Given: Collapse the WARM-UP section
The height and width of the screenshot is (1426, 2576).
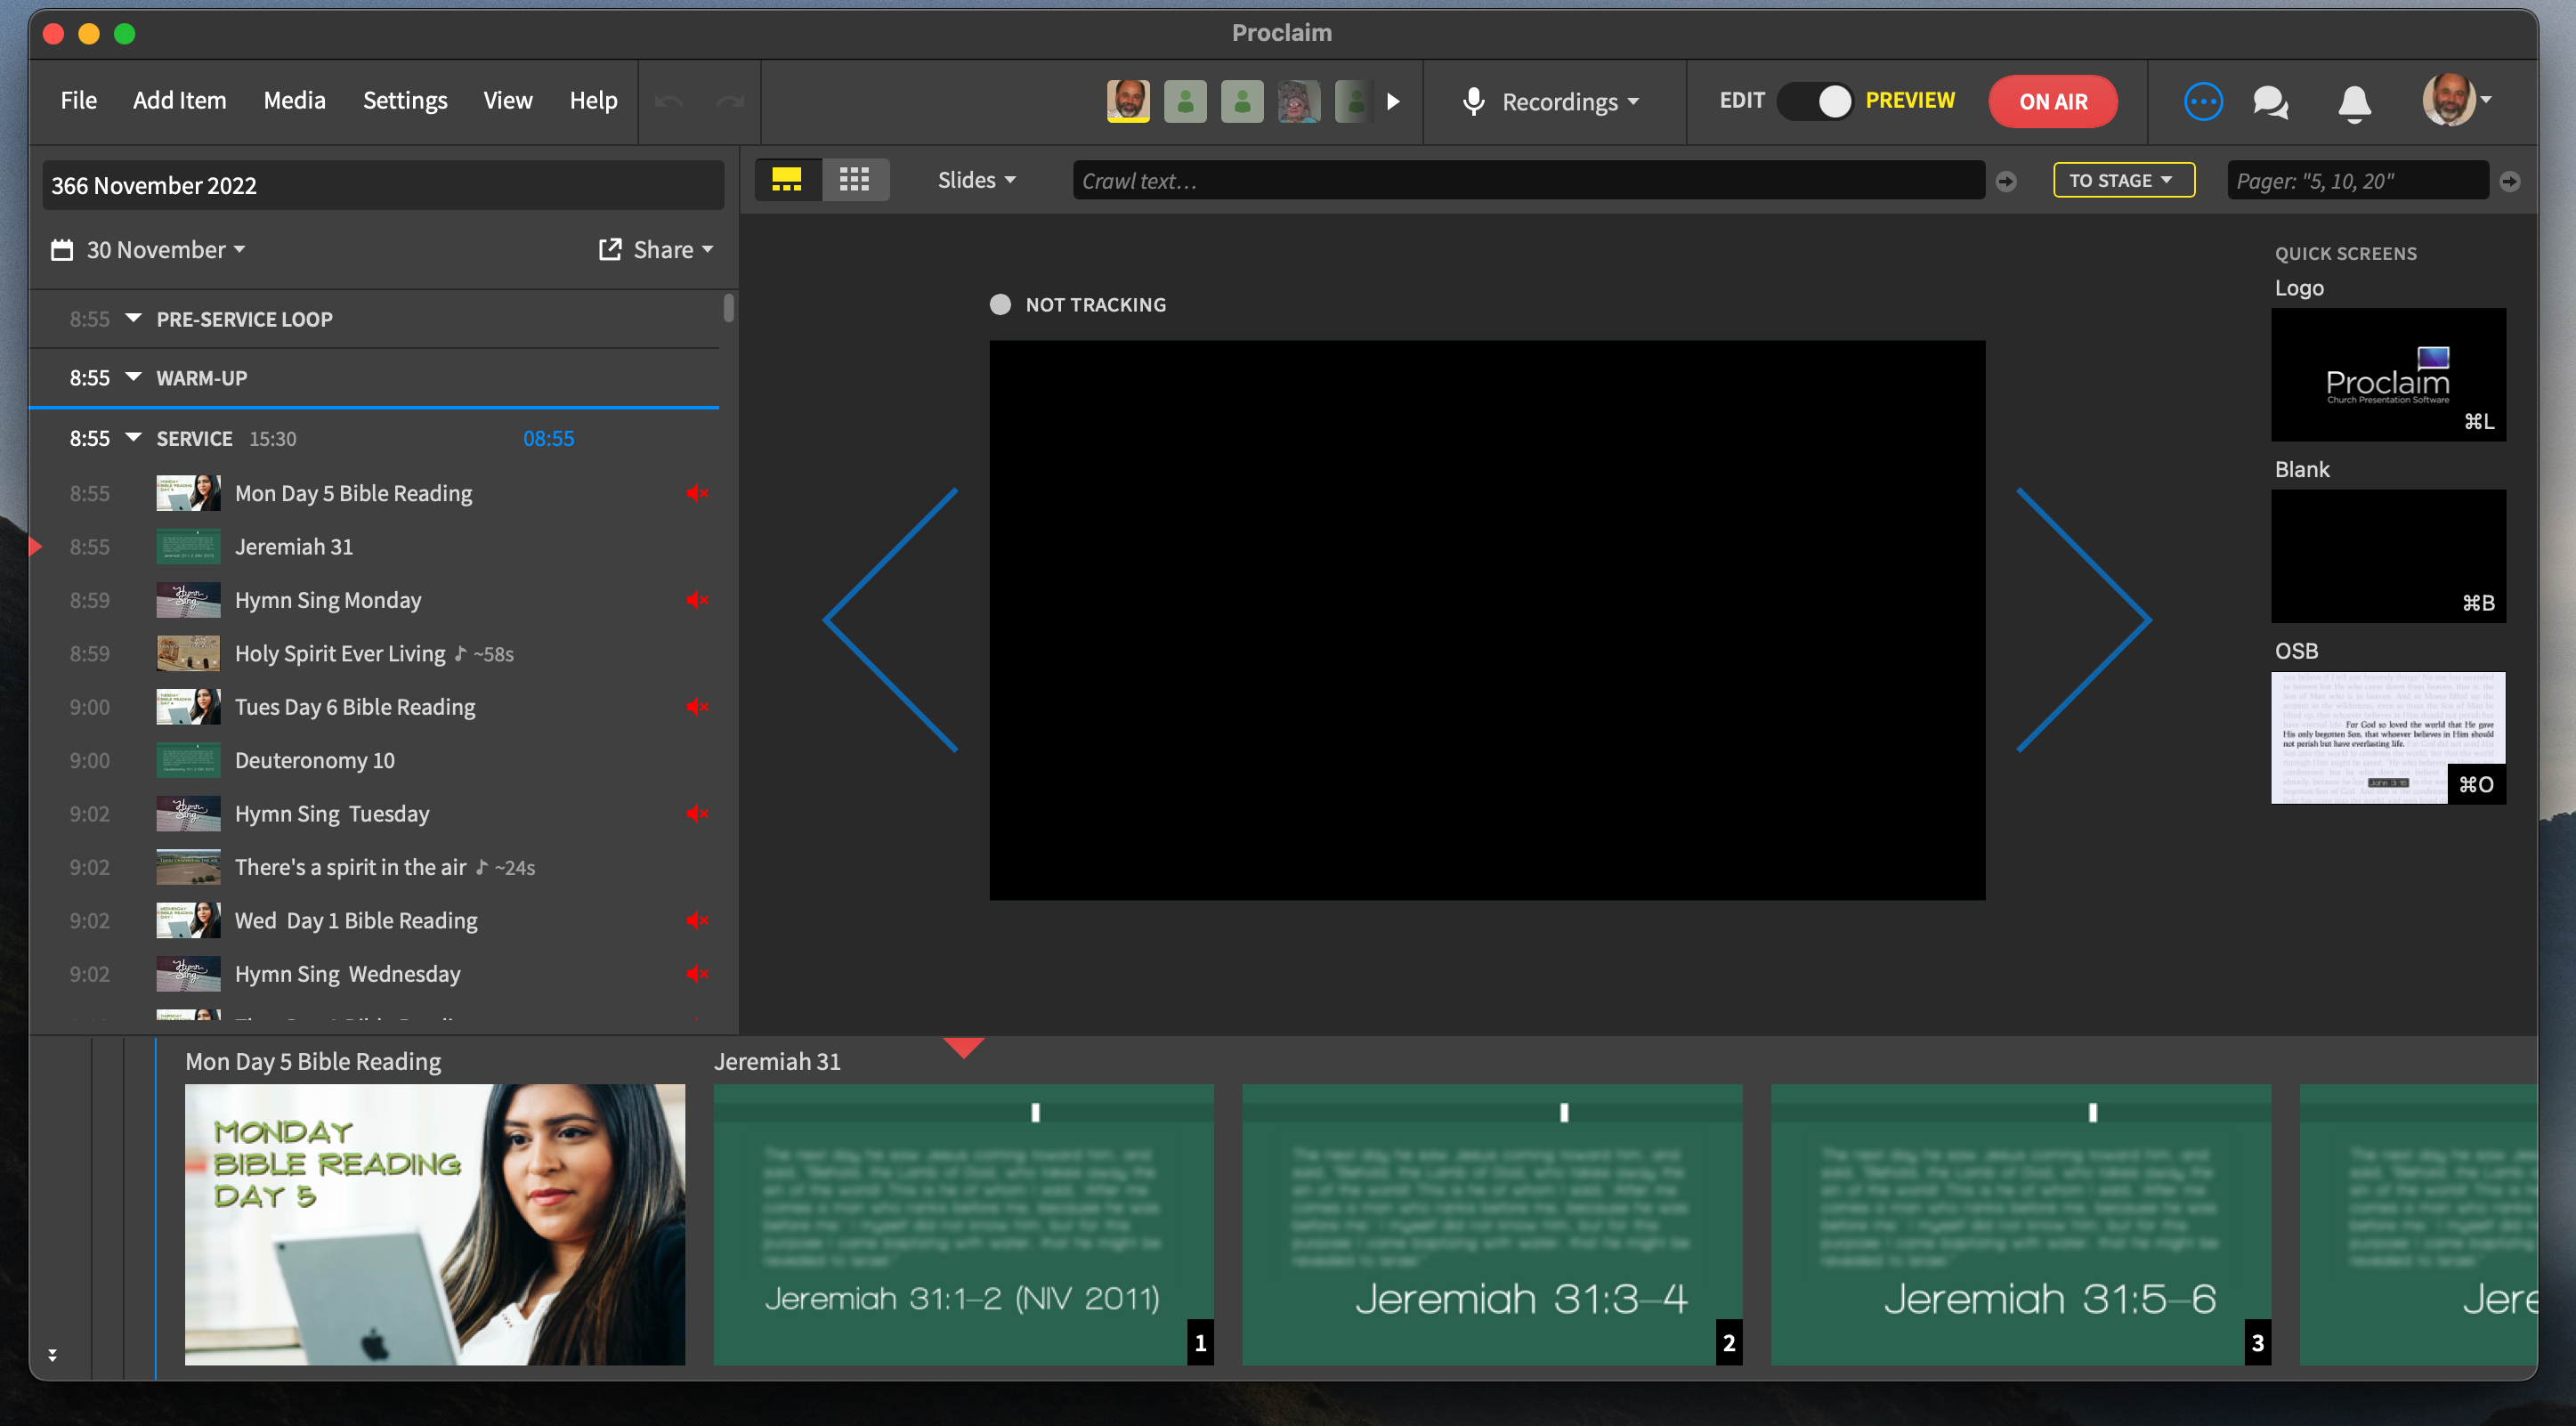Looking at the screenshot, I should 133,378.
